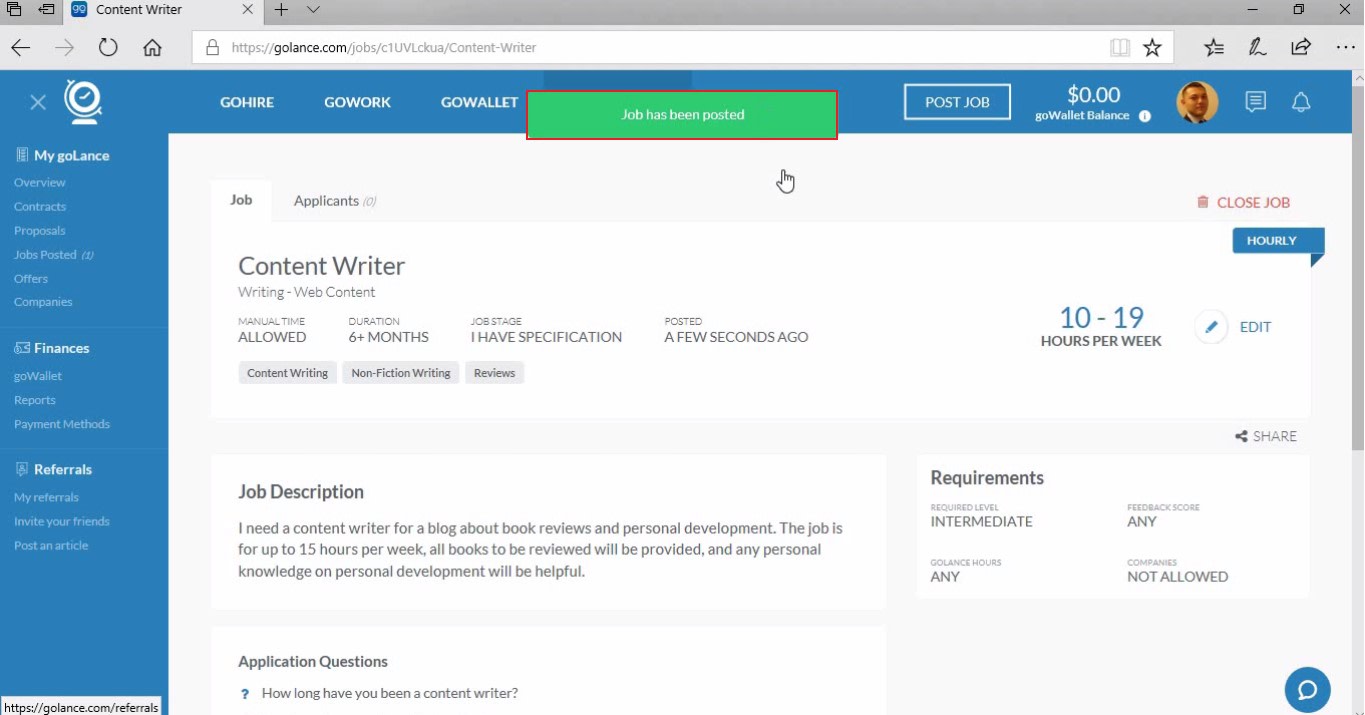Open a new browser tab
The height and width of the screenshot is (715, 1365).
(281, 10)
